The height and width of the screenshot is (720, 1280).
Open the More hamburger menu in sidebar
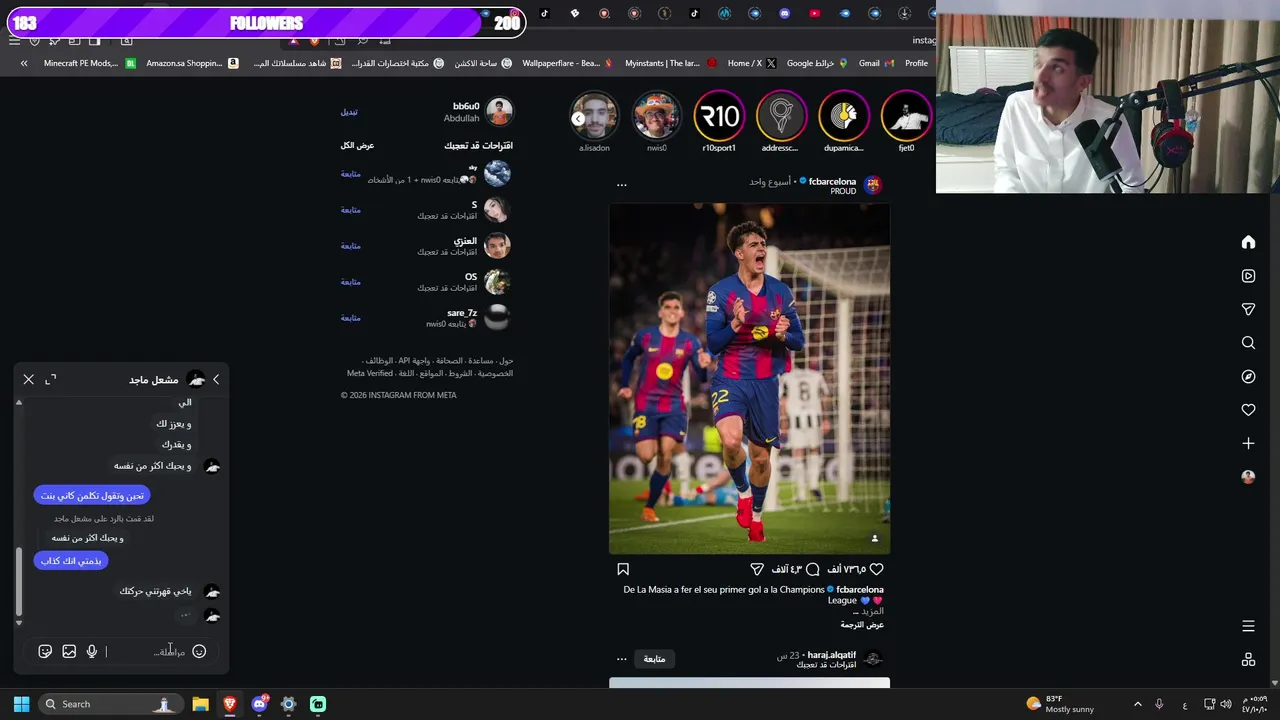tap(1248, 626)
